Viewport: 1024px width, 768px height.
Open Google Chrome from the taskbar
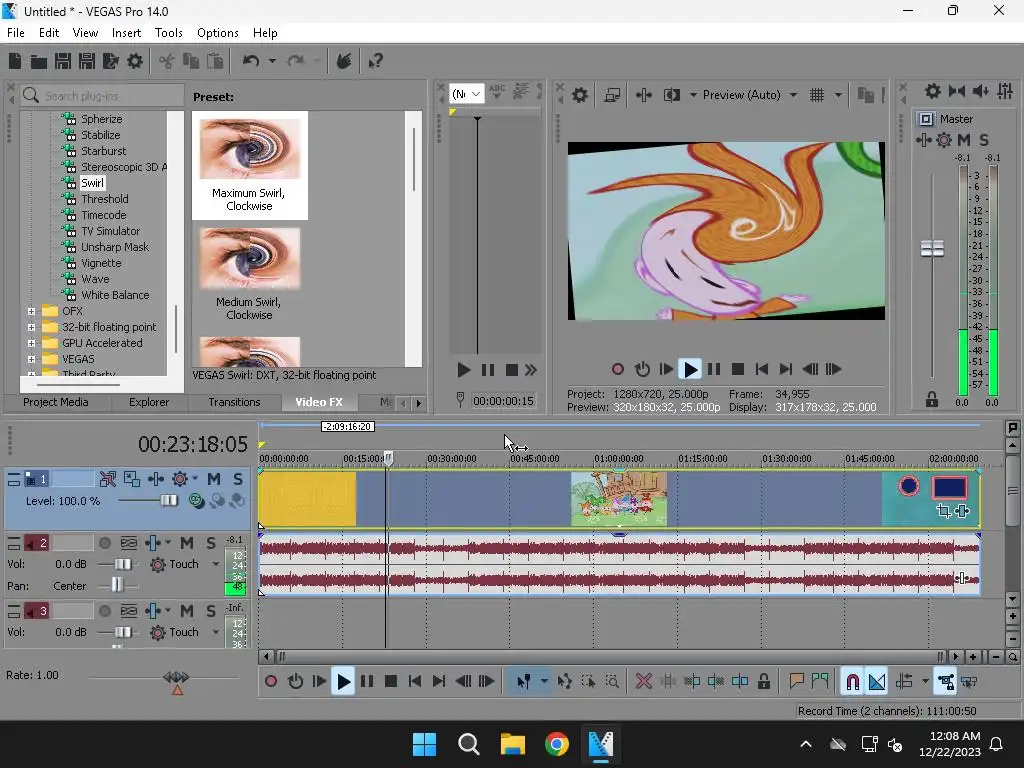556,744
